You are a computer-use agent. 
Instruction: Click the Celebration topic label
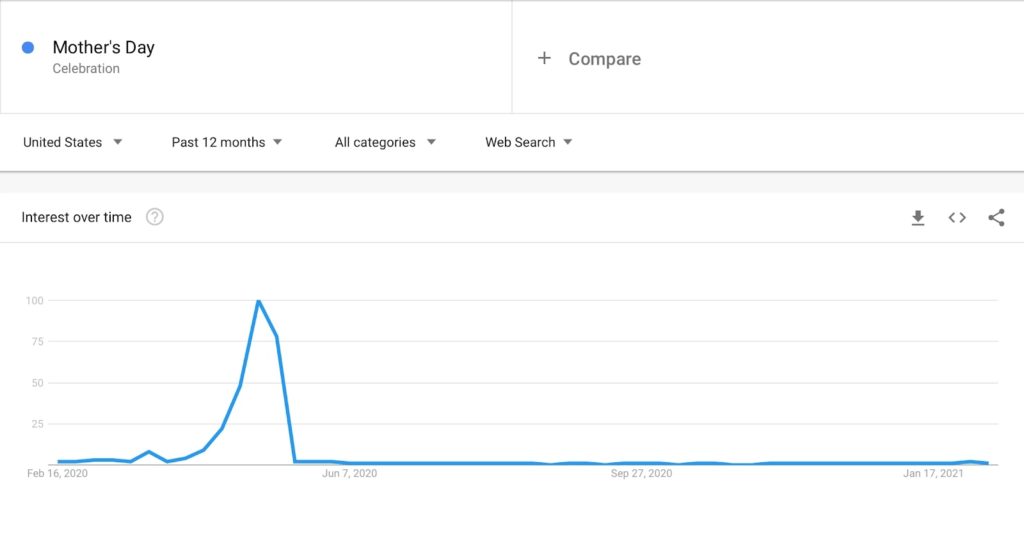pyautogui.click(x=86, y=69)
